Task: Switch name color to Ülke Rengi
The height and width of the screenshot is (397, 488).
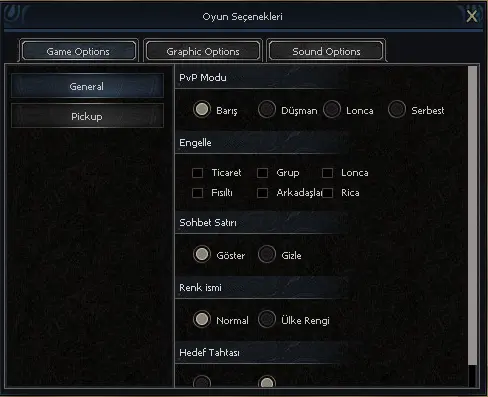Action: (267, 319)
